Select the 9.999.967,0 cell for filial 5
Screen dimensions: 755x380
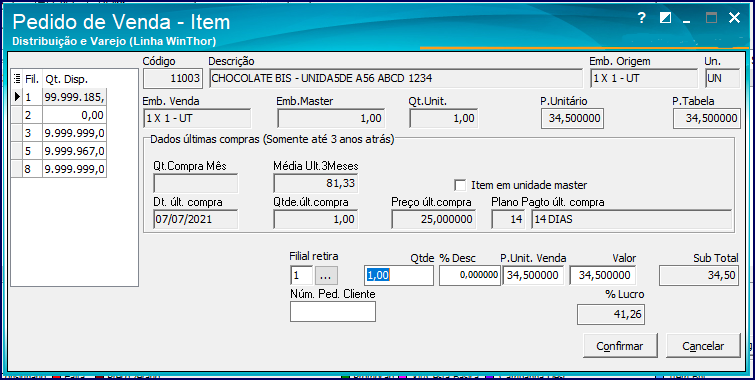tap(75, 151)
